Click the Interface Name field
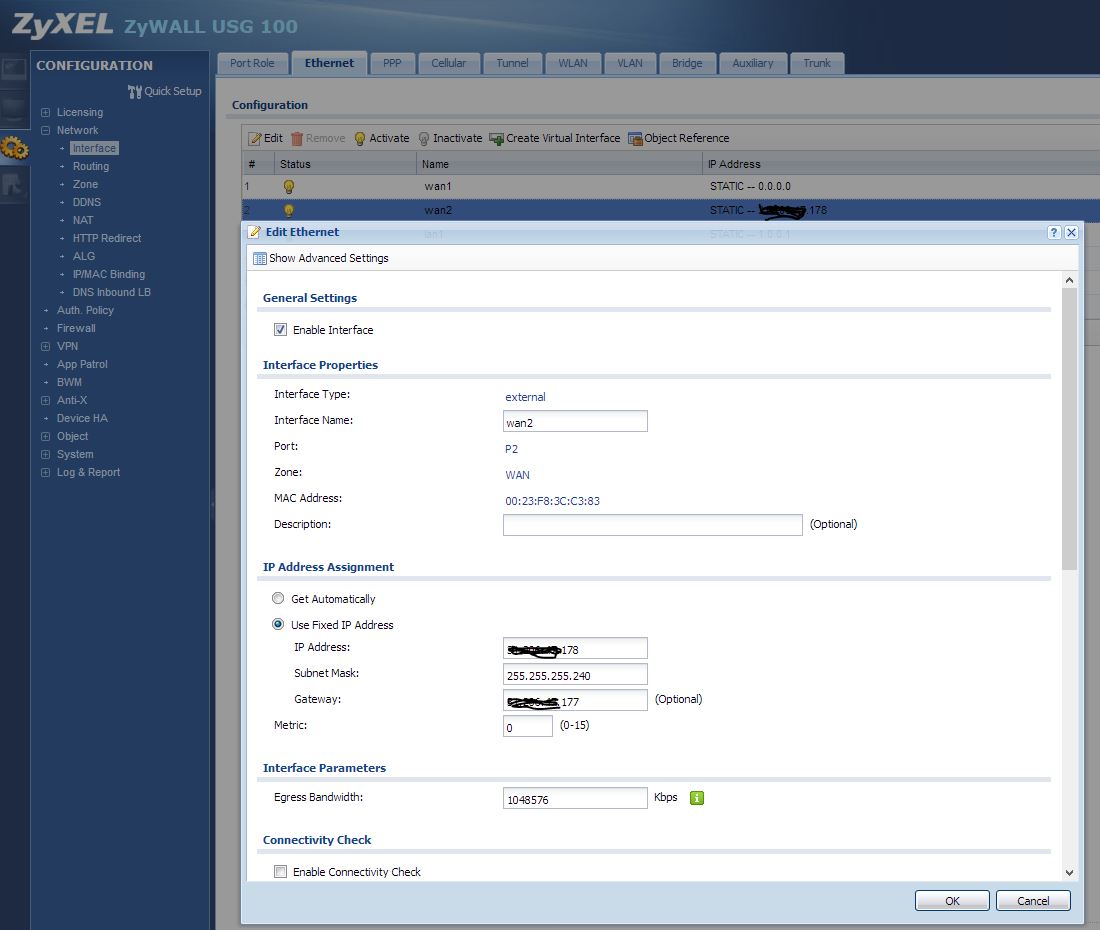The image size is (1100, 930). [x=575, y=422]
